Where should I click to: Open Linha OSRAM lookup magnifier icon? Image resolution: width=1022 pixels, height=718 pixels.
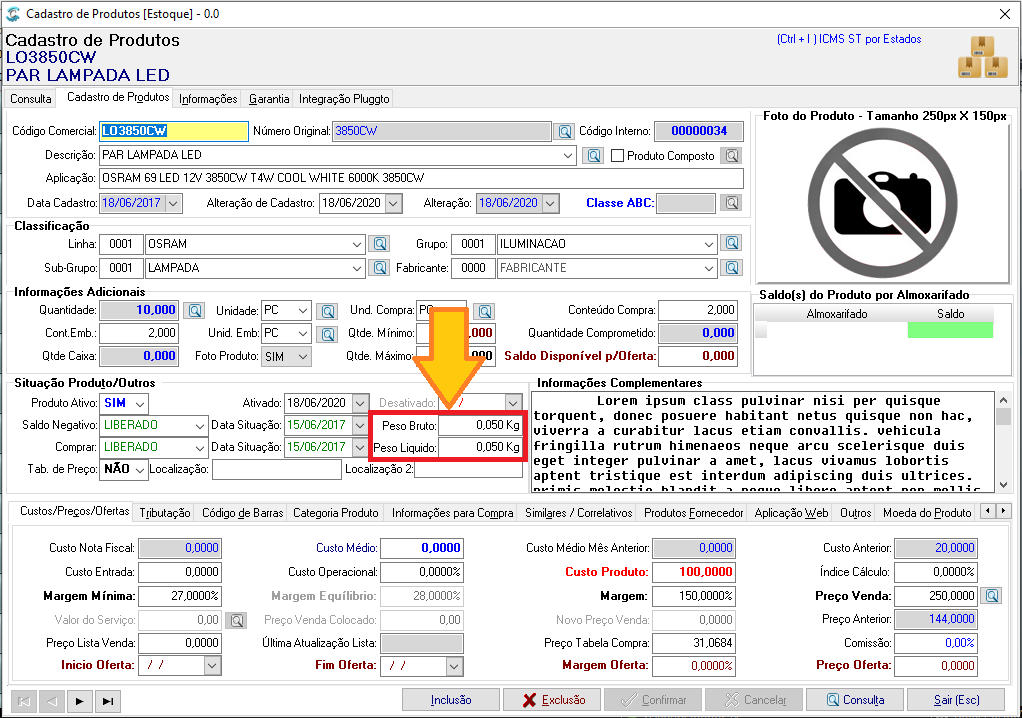click(x=379, y=244)
